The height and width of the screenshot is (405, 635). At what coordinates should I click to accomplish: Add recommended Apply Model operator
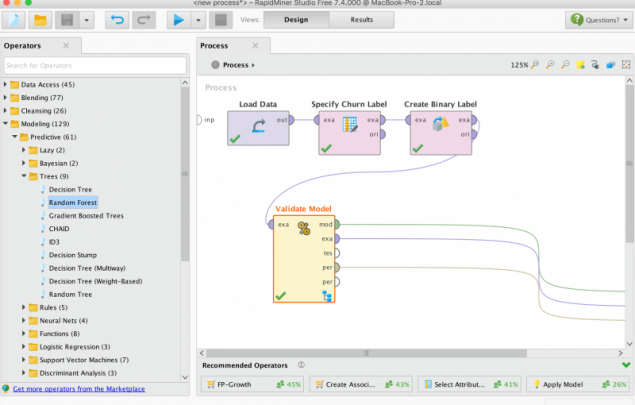pyautogui.click(x=577, y=384)
